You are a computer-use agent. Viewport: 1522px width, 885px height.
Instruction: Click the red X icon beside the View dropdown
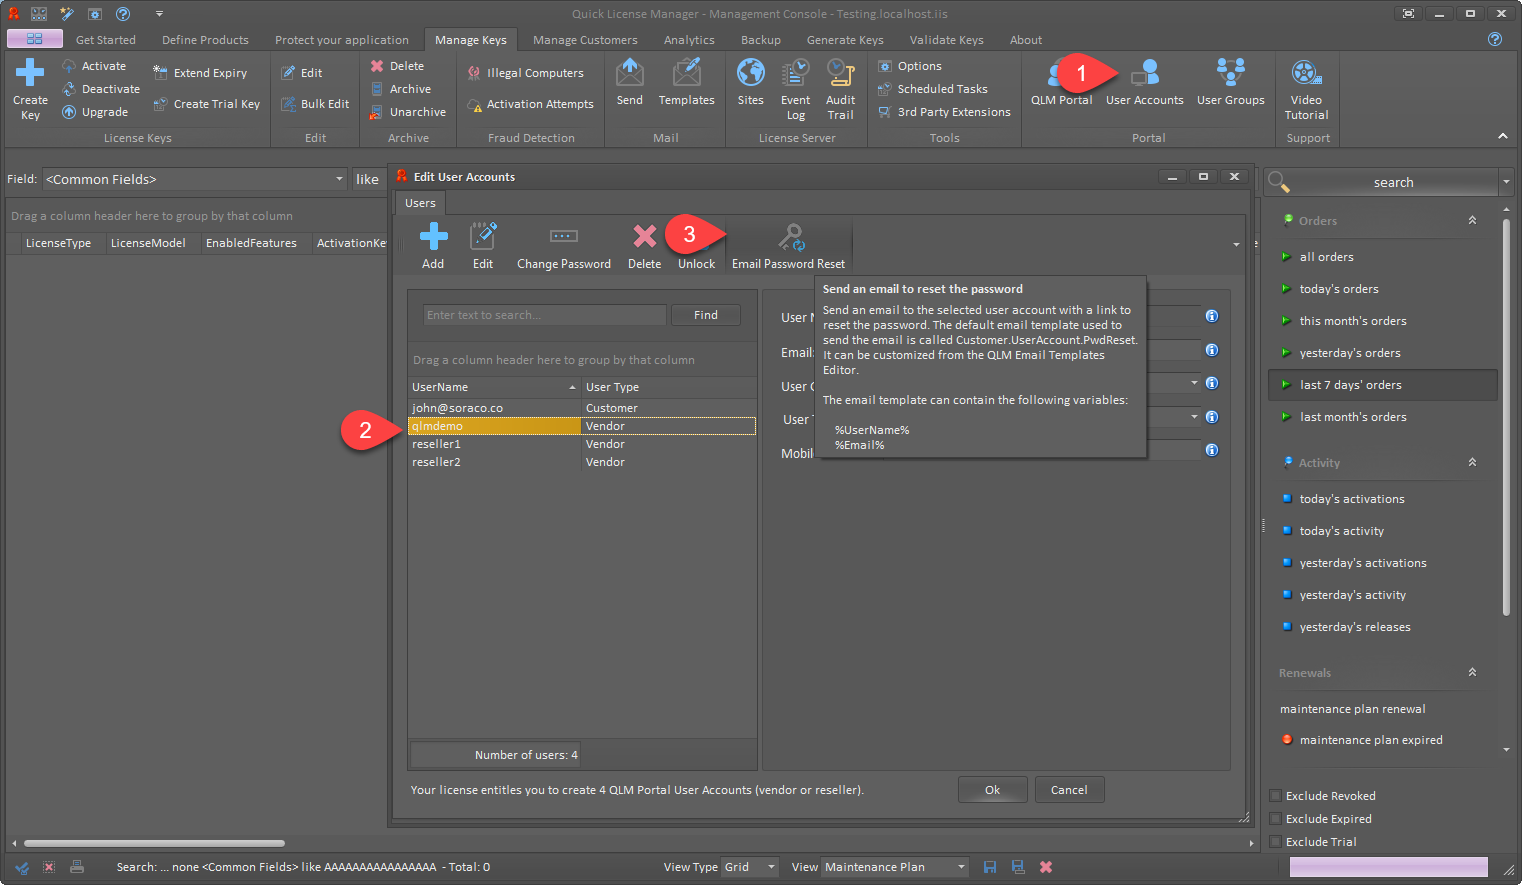tap(1046, 867)
